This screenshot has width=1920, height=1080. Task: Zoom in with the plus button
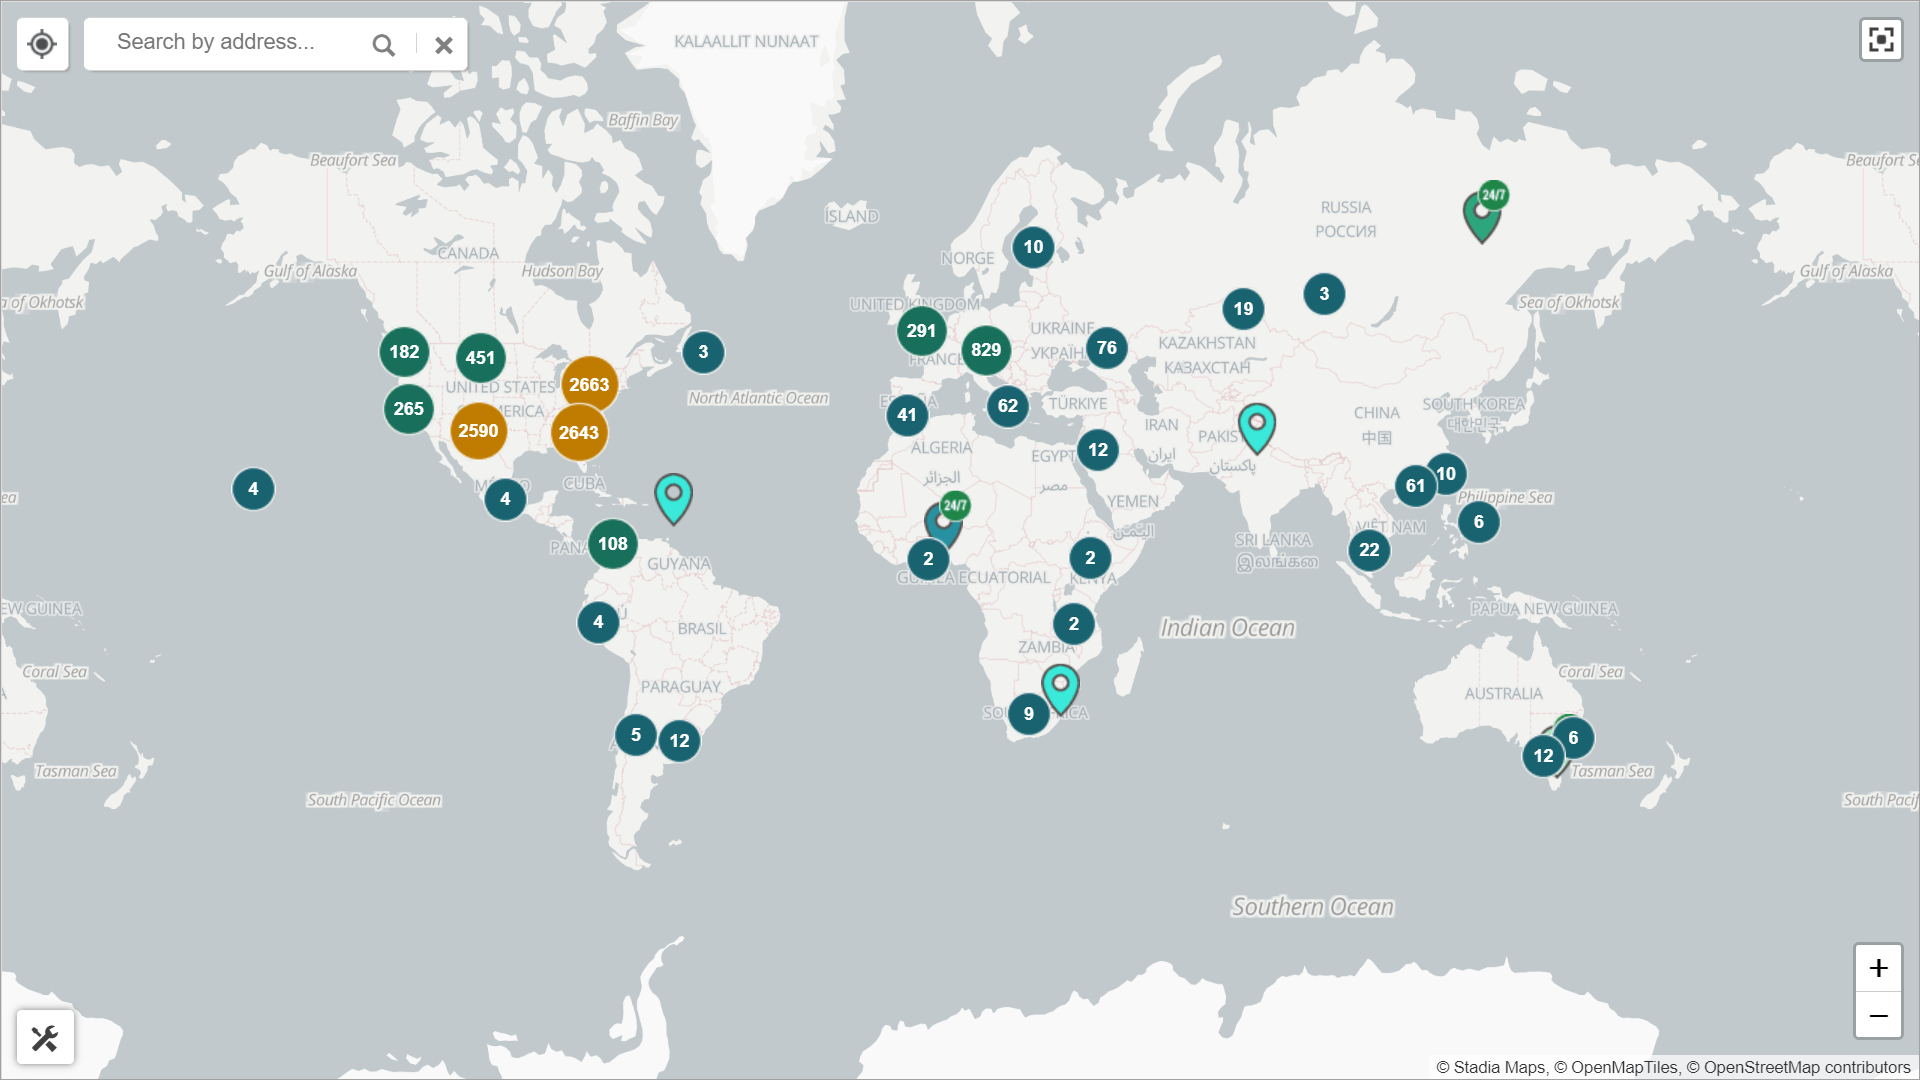click(x=1878, y=968)
